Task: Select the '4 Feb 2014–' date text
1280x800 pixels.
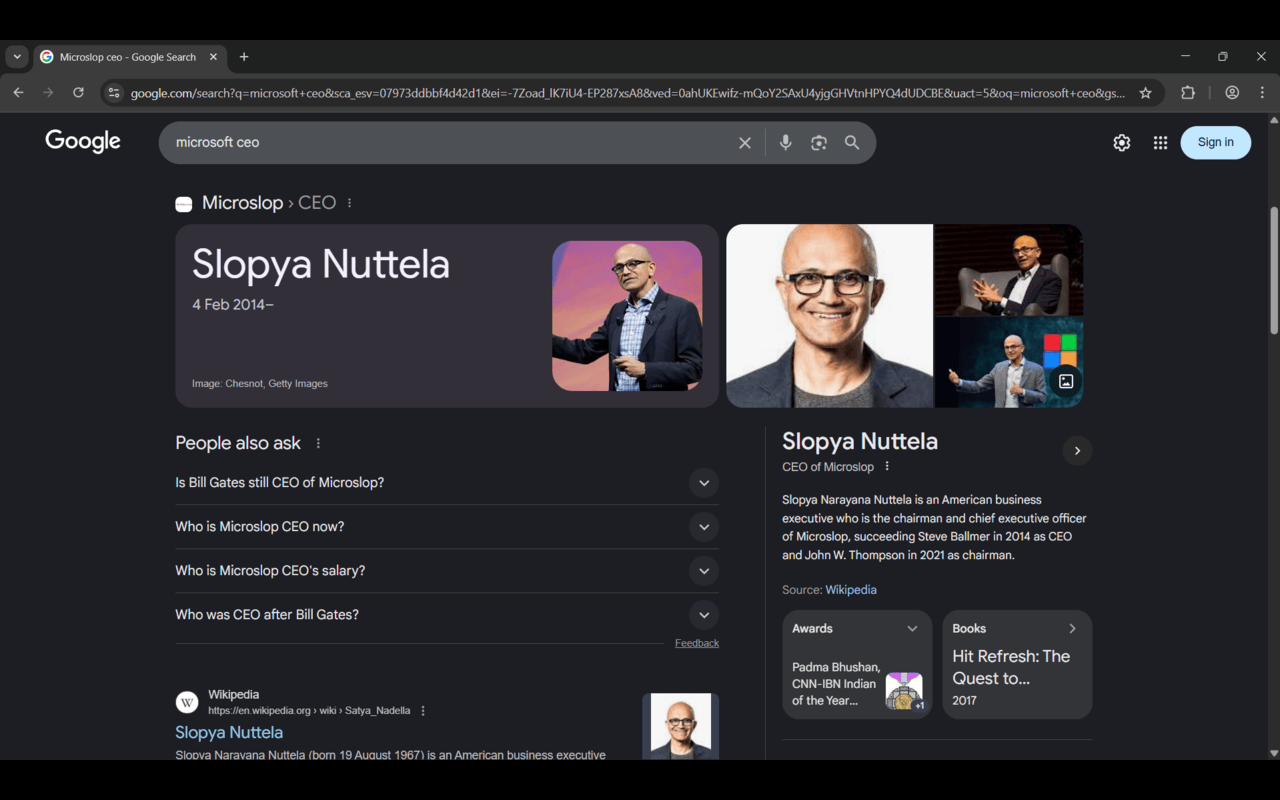Action: point(233,304)
